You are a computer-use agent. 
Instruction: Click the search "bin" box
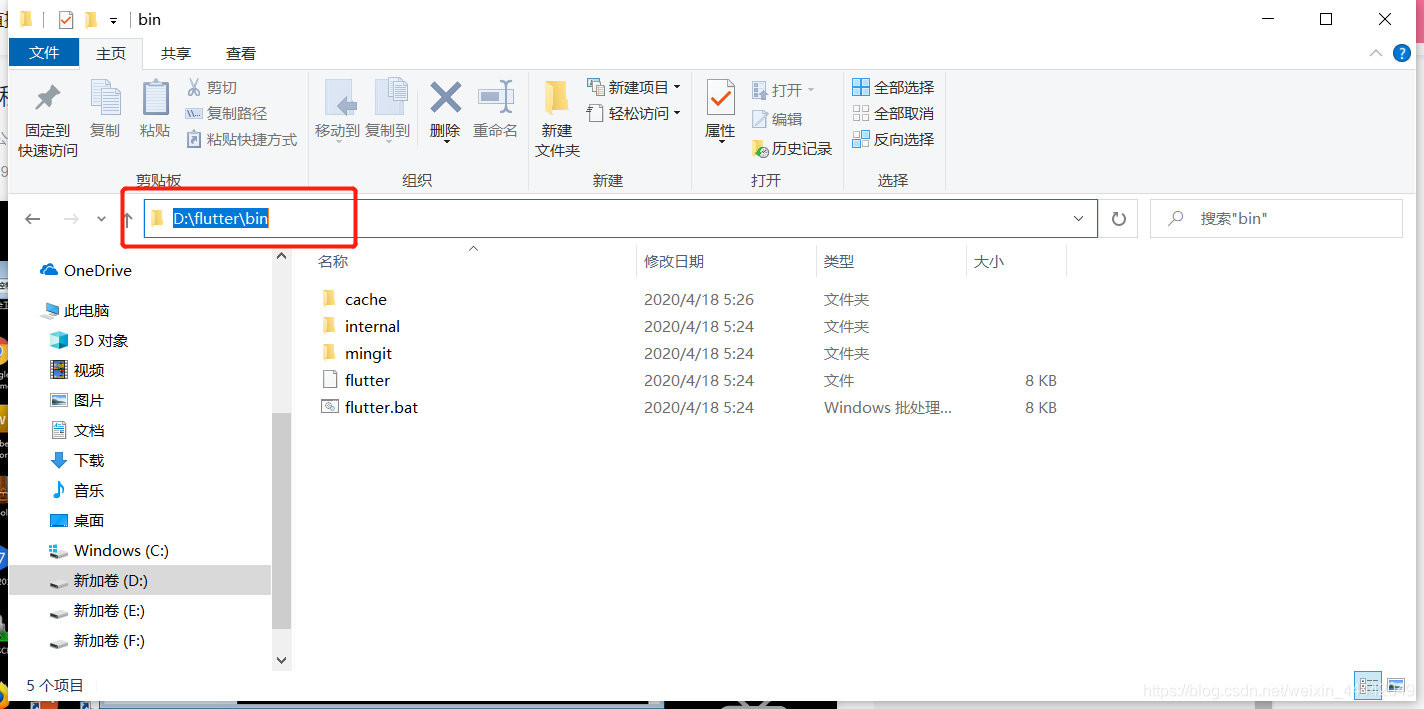pos(1276,218)
